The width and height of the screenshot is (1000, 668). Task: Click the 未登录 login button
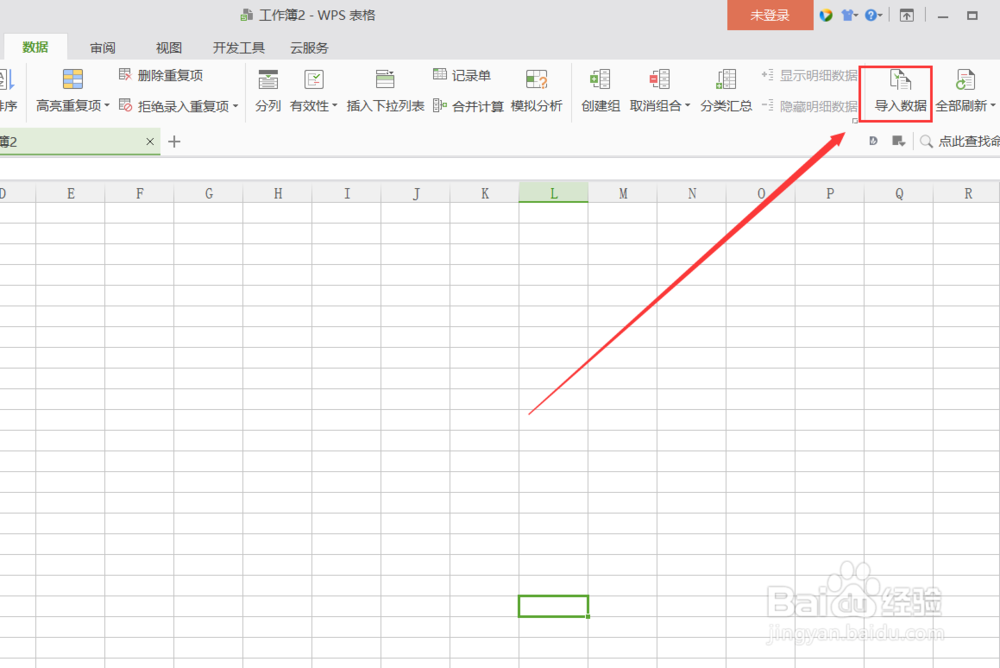[x=770, y=15]
